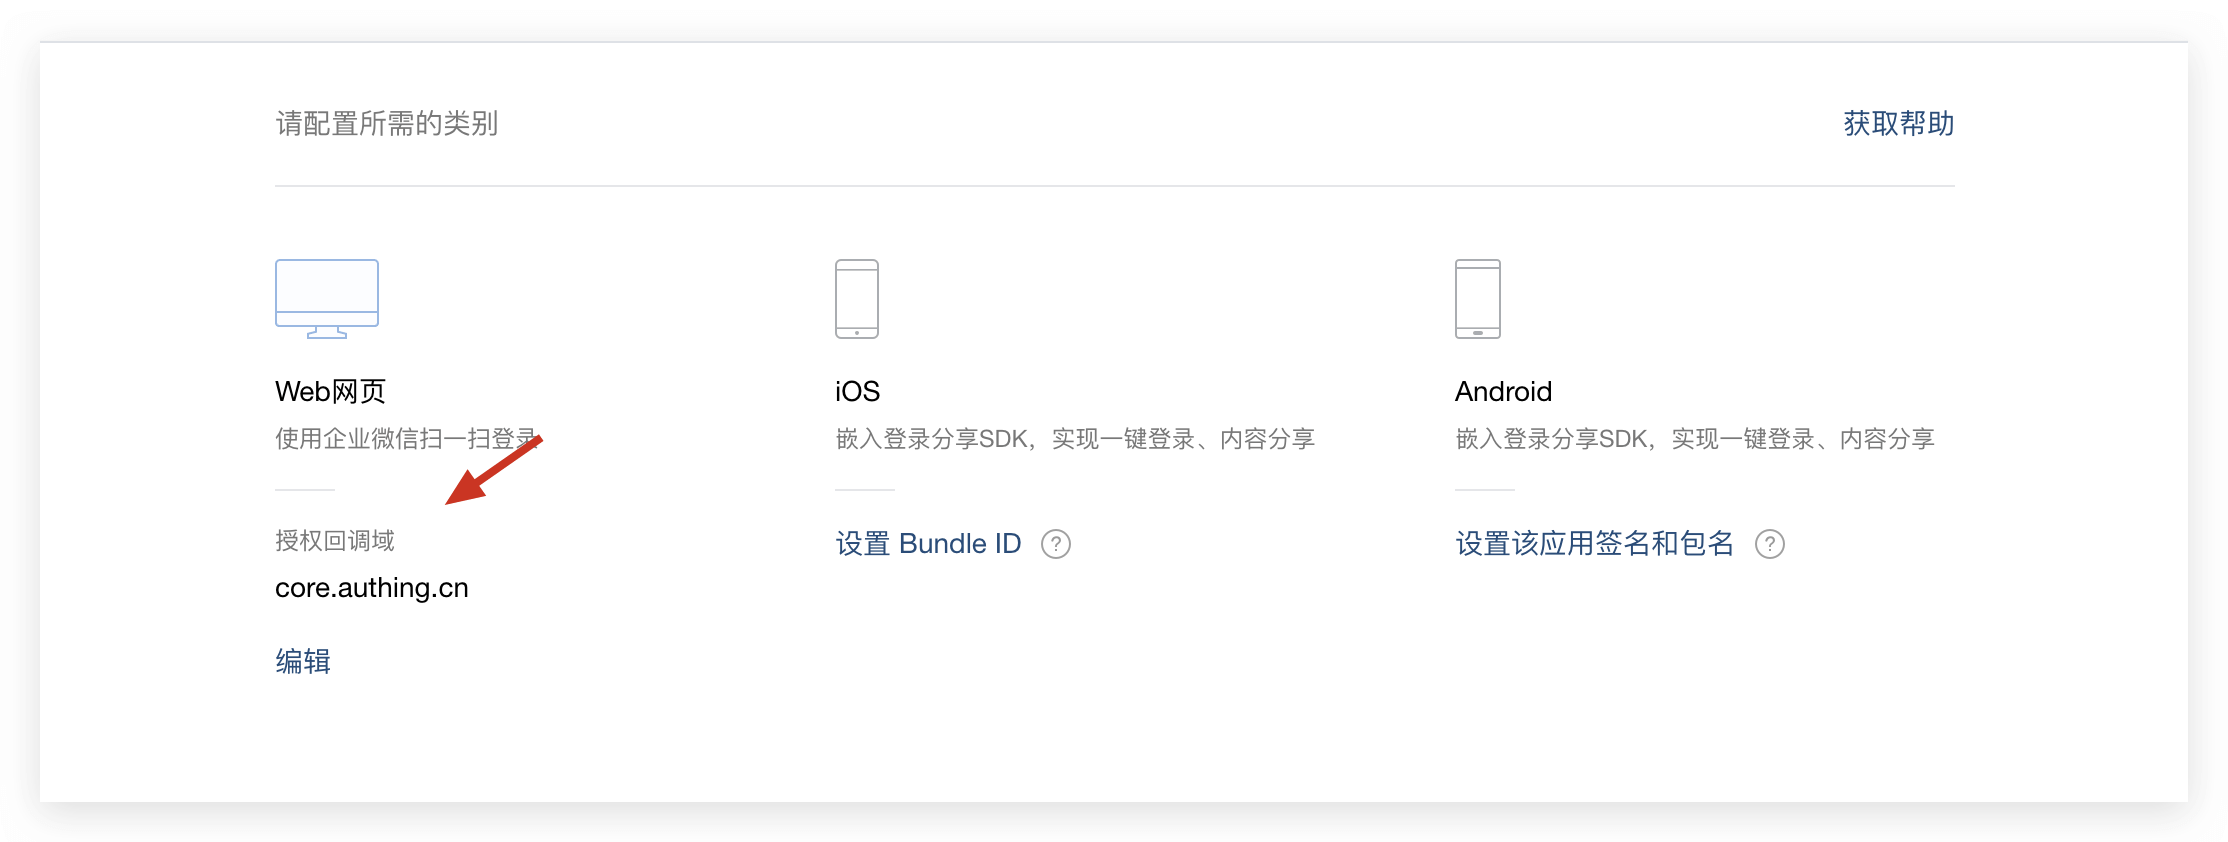Click the 使用企业微信扫一扫登录 description
Image resolution: width=2228 pixels, height=842 pixels.
pyautogui.click(x=400, y=439)
